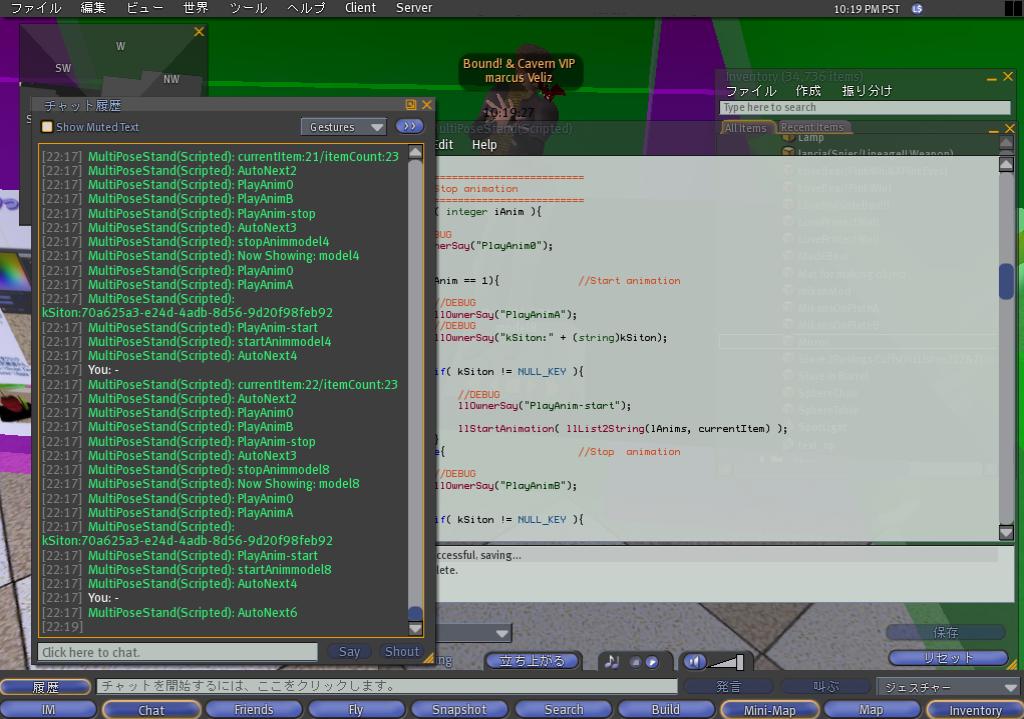
Task: Play the music stream
Action: (652, 662)
